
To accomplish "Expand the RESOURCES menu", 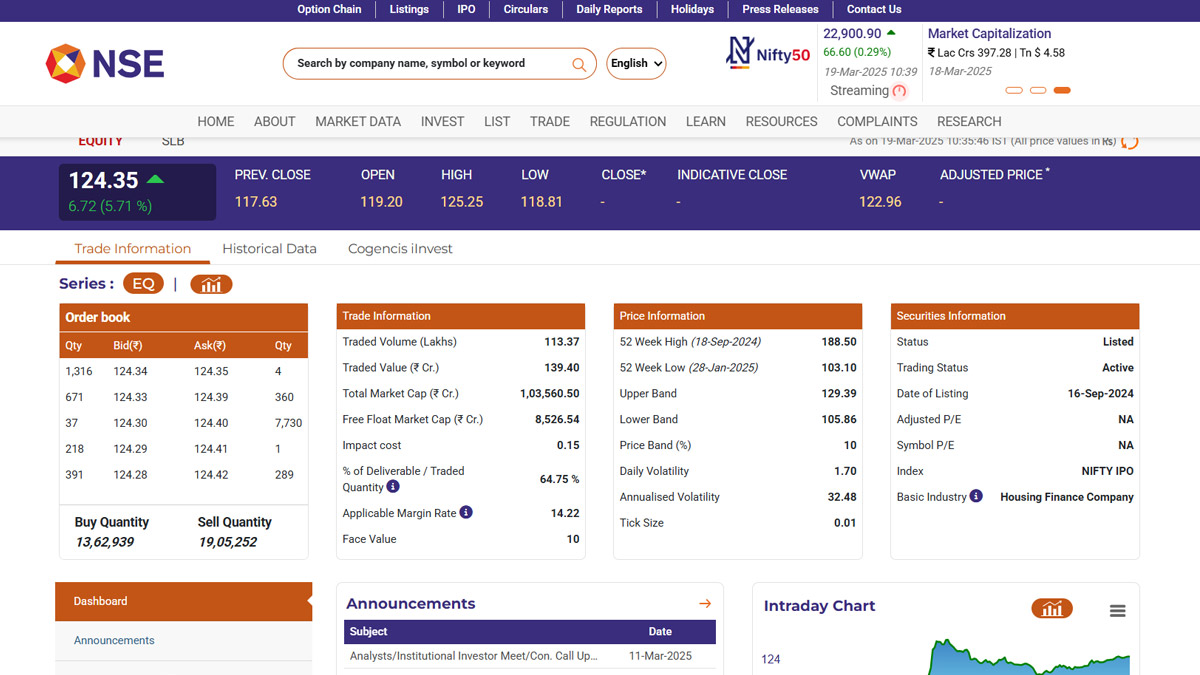I will tap(781, 121).
